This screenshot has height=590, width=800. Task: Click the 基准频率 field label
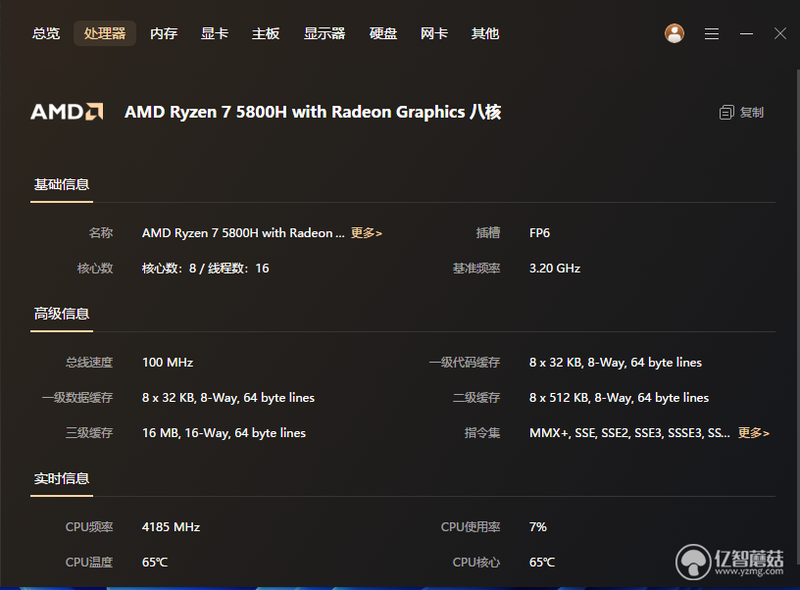pos(476,268)
